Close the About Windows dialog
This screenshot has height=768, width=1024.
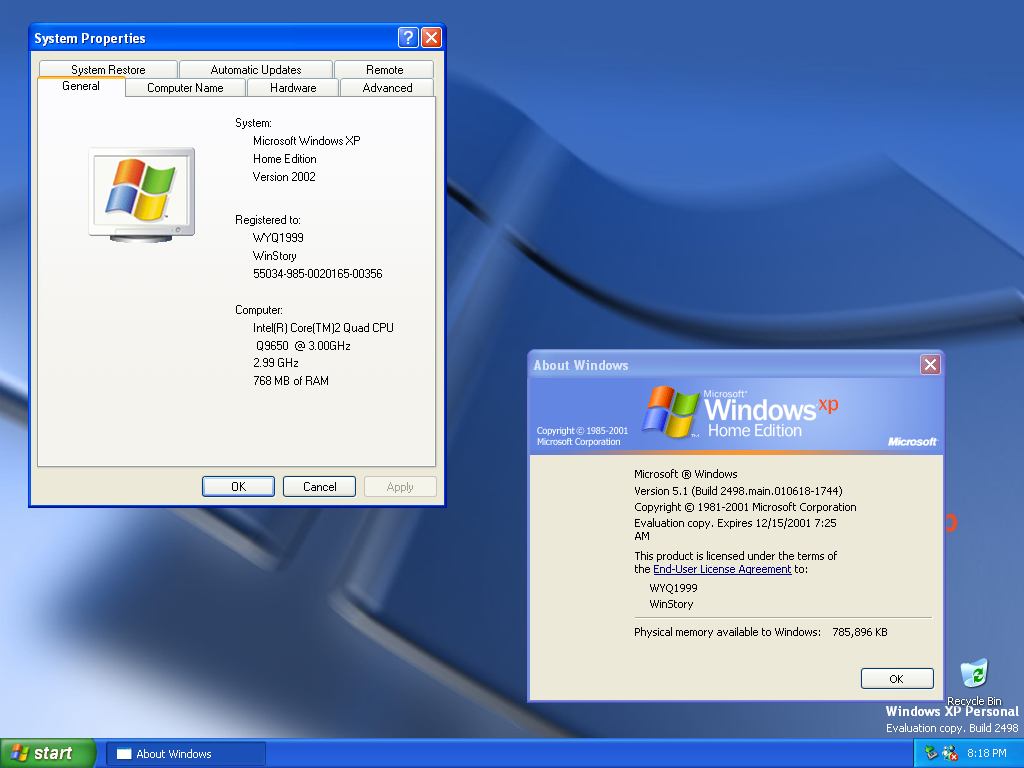coord(930,364)
